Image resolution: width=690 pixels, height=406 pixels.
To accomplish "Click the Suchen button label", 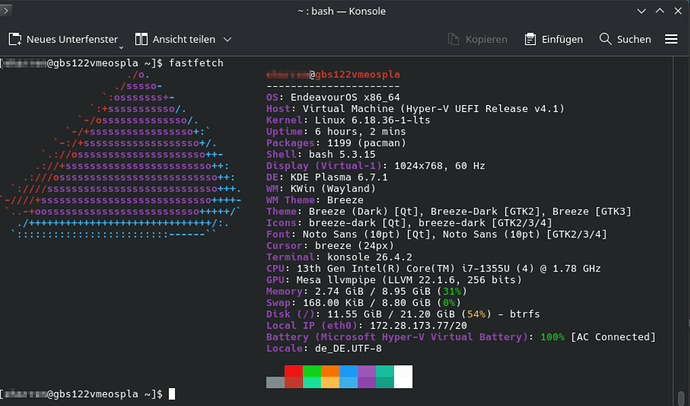I will click(634, 40).
